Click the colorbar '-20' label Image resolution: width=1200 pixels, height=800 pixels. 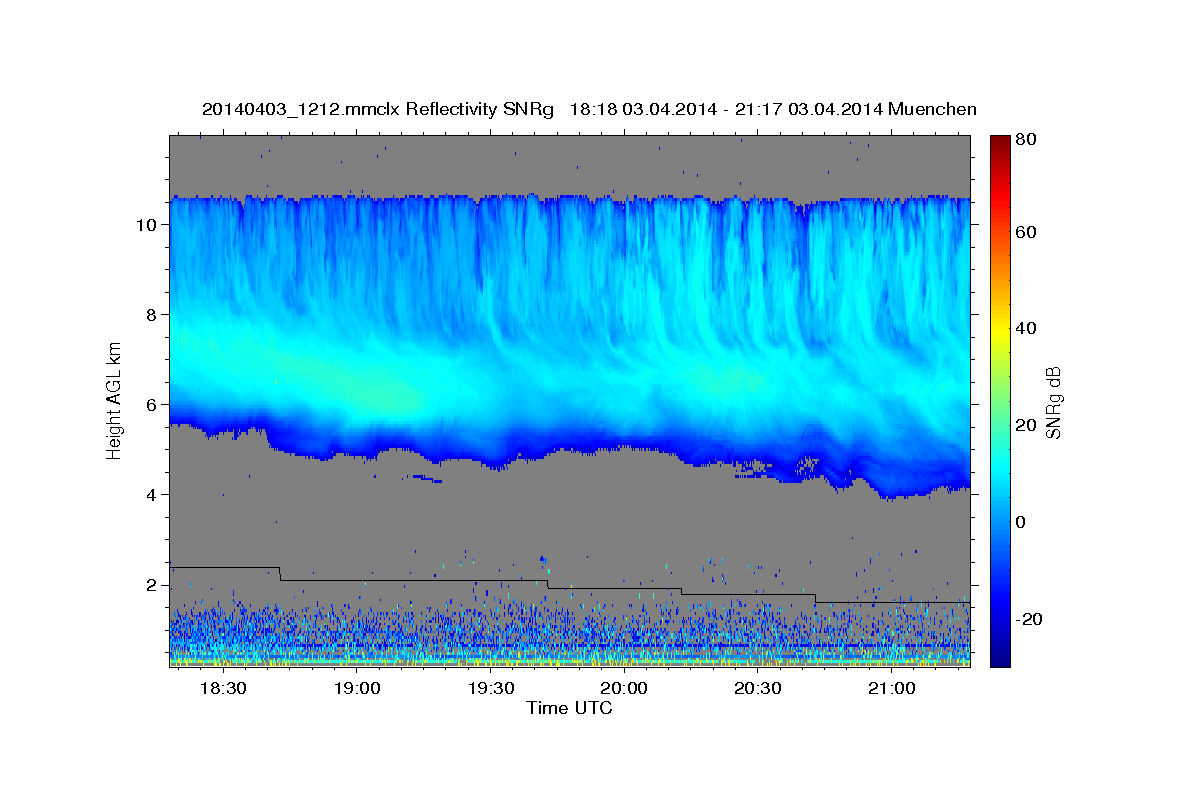[1028, 619]
